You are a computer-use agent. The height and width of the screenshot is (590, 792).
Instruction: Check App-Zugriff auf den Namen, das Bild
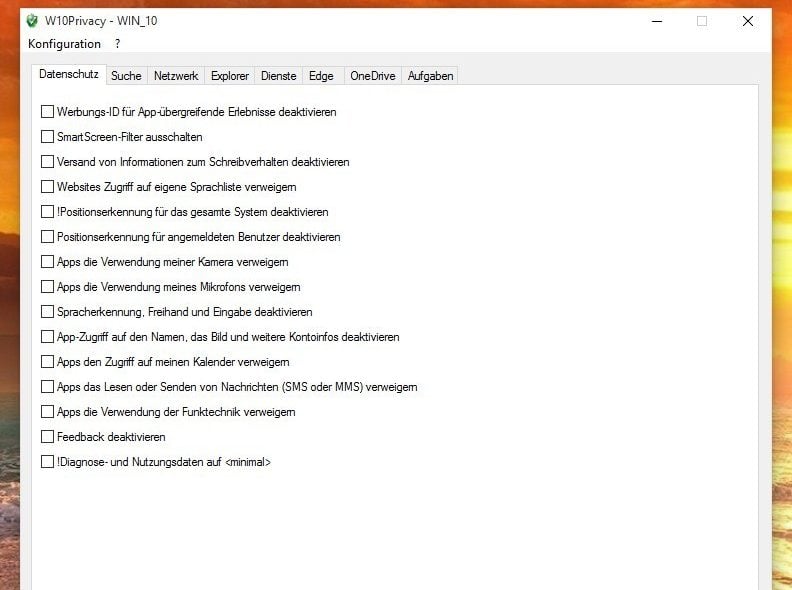coord(47,336)
